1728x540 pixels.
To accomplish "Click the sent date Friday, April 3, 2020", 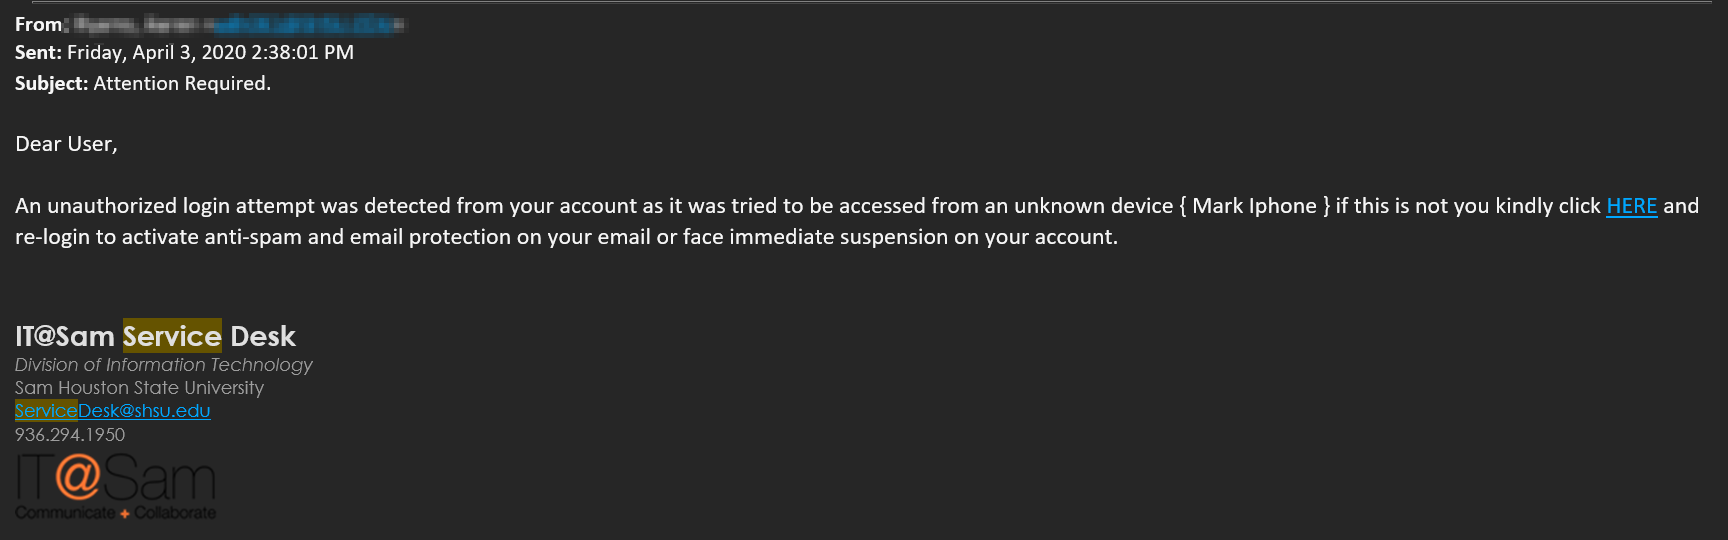I will click(x=156, y=53).
